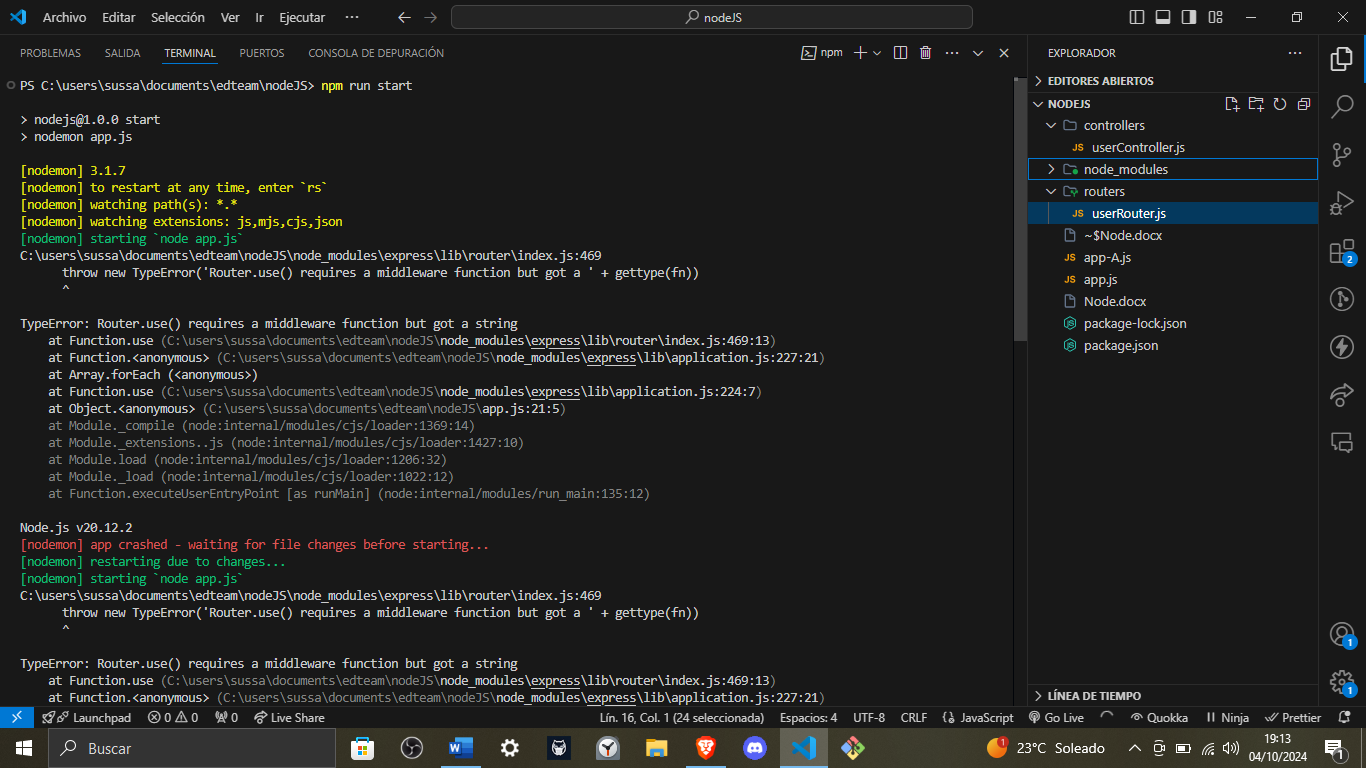Viewport: 1366px width, 768px height.
Task: Open terminal panel more actions ellipsis
Action: coord(951,53)
